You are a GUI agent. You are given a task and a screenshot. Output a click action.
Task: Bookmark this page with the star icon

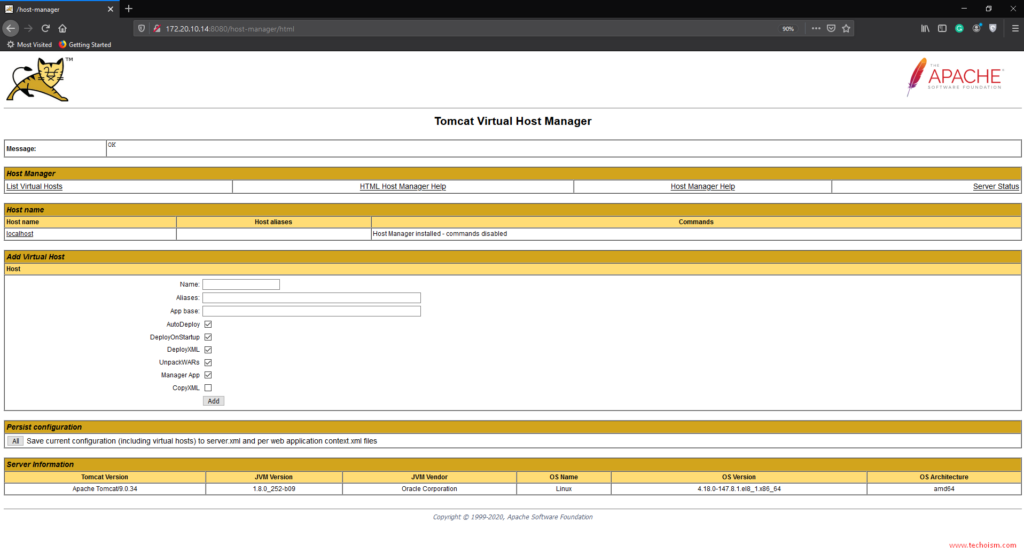(x=846, y=29)
